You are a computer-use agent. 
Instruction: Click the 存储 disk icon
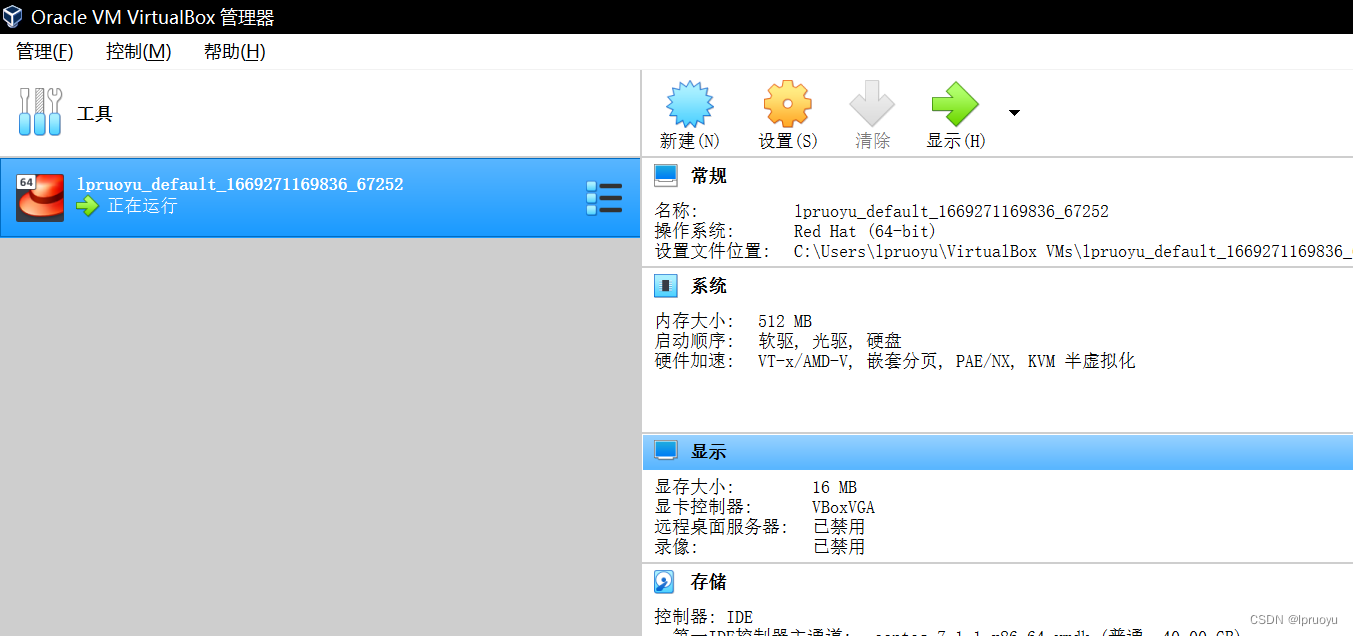click(x=665, y=582)
